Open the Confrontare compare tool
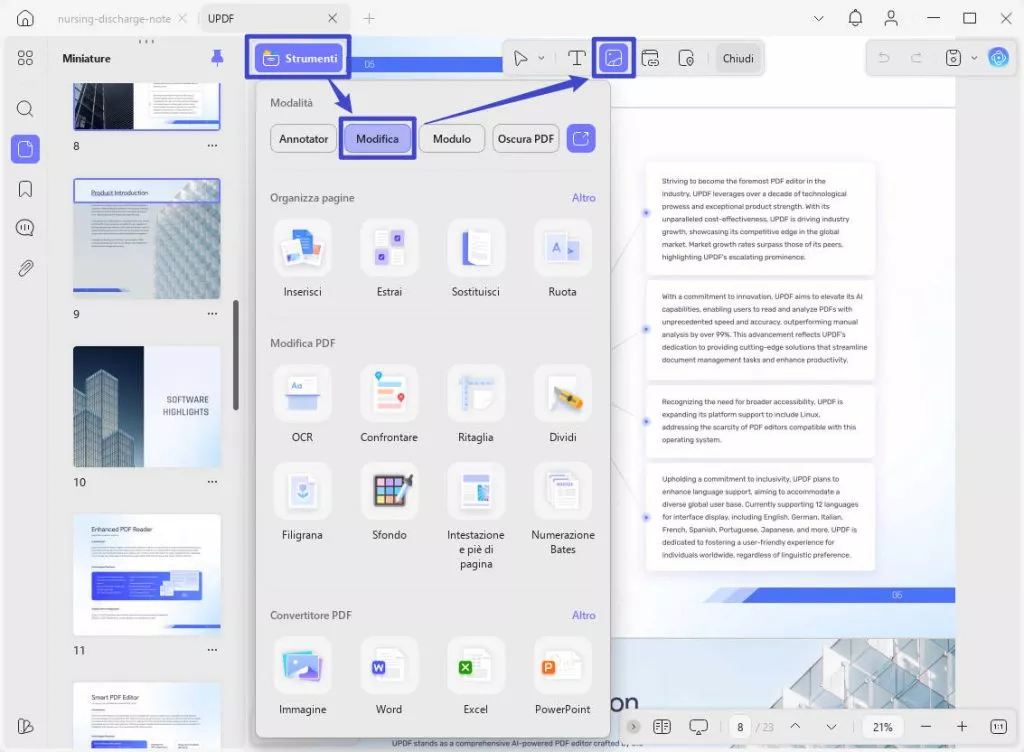The image size is (1024, 752). [389, 394]
